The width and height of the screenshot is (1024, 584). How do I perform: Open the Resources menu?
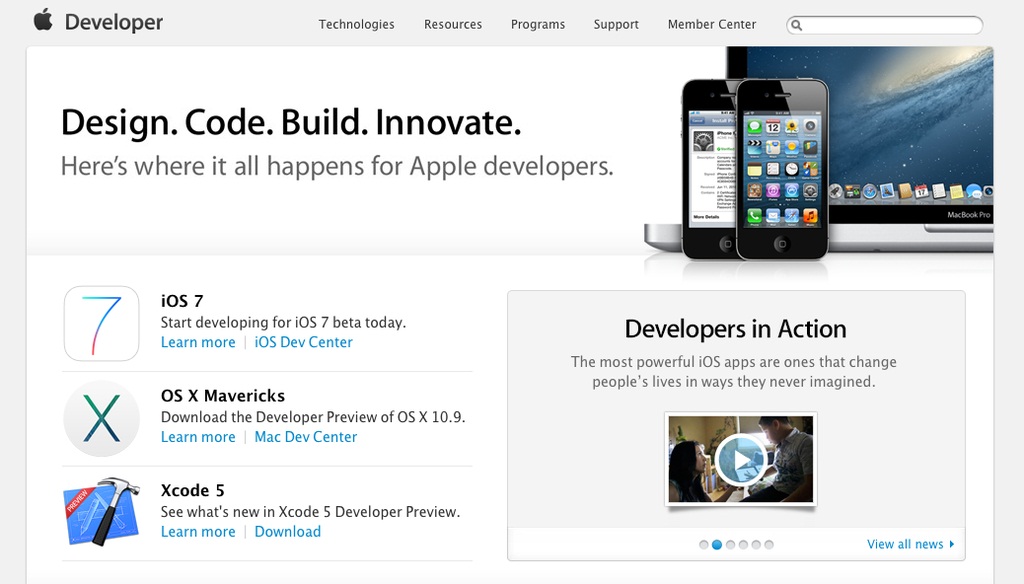pyautogui.click(x=453, y=24)
